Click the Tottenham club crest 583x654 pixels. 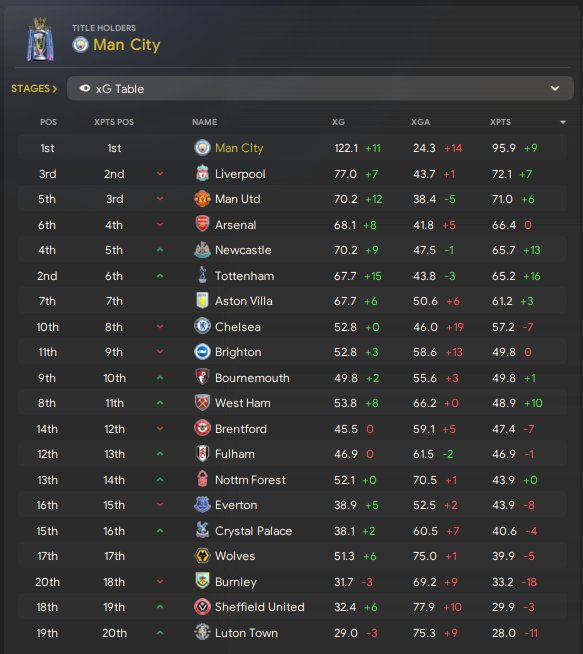[202, 275]
